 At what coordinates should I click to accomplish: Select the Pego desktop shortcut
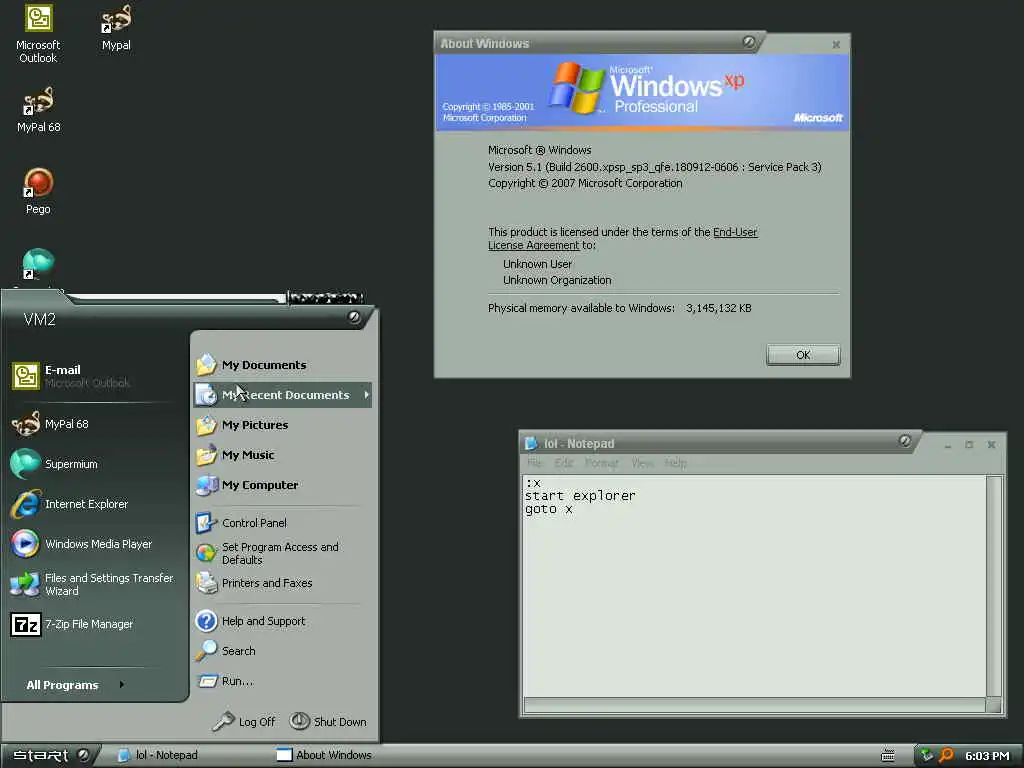(x=38, y=191)
